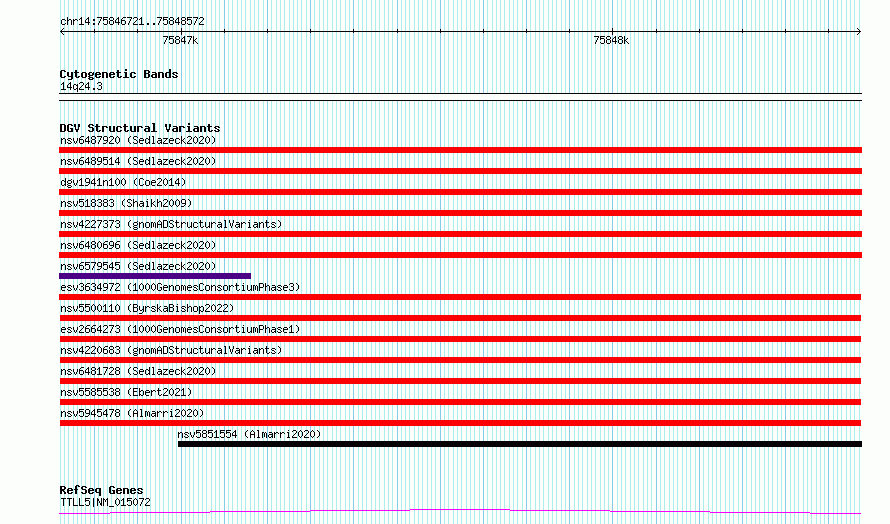Select the 14q24.3 band label
The width and height of the screenshot is (890, 524).
click(81, 86)
